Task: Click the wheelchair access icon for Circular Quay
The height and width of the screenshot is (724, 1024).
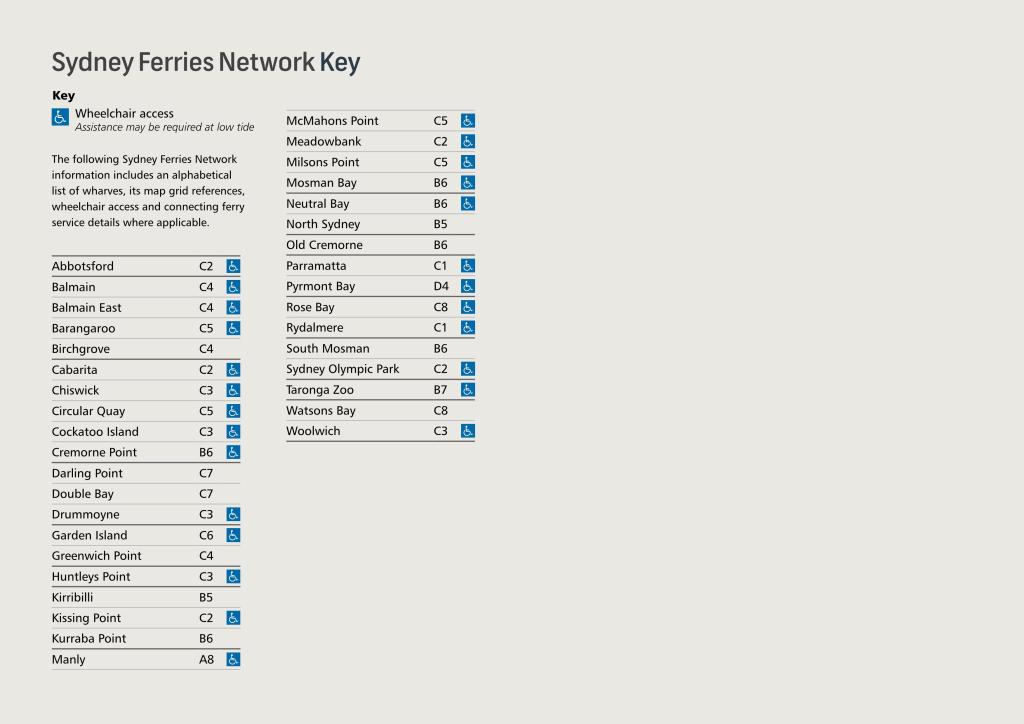Action: point(233,411)
